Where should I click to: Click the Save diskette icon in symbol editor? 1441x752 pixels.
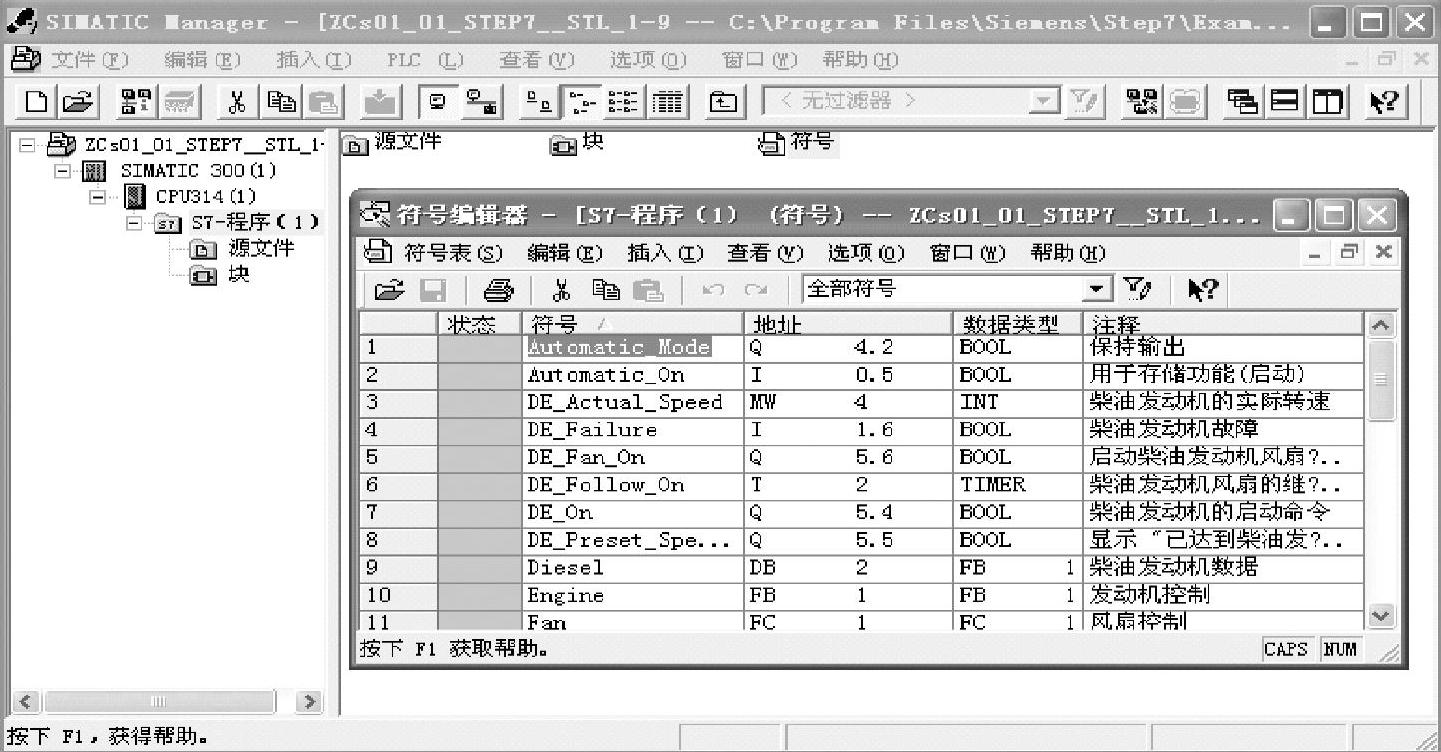[x=432, y=290]
